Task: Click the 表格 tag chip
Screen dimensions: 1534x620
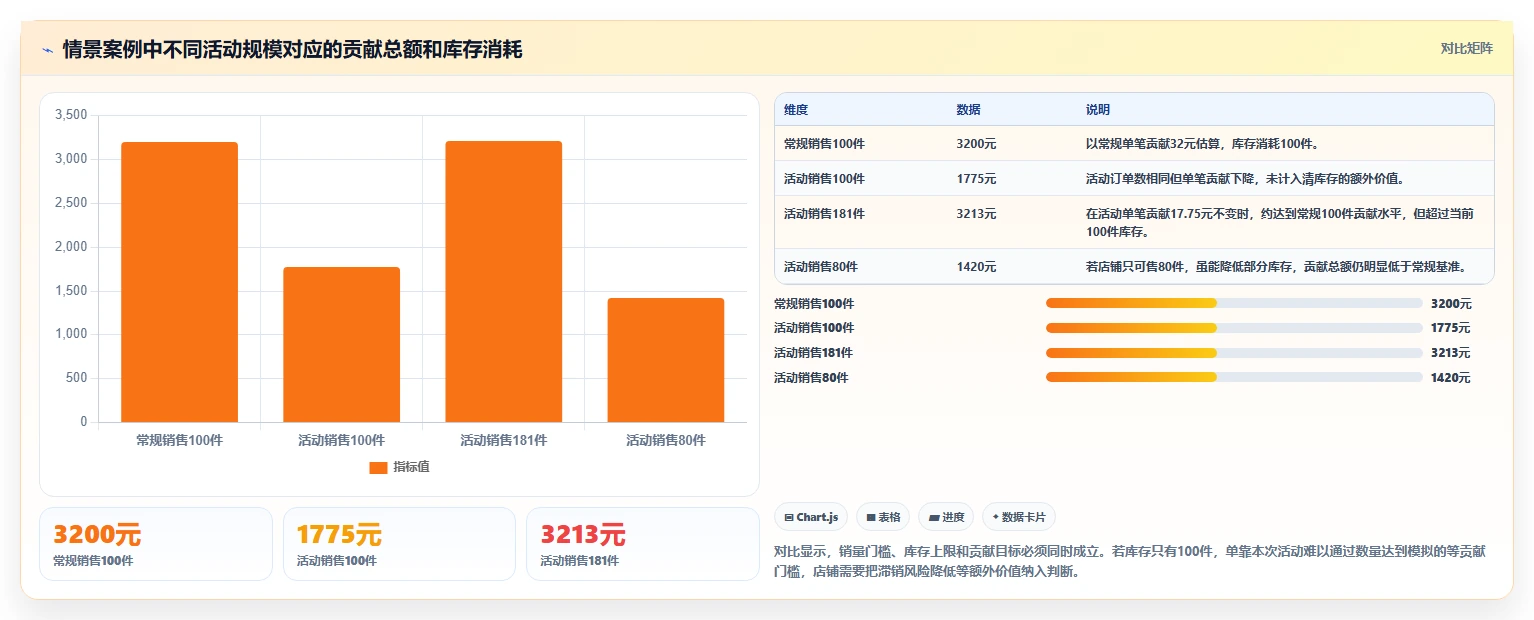Action: click(883, 517)
